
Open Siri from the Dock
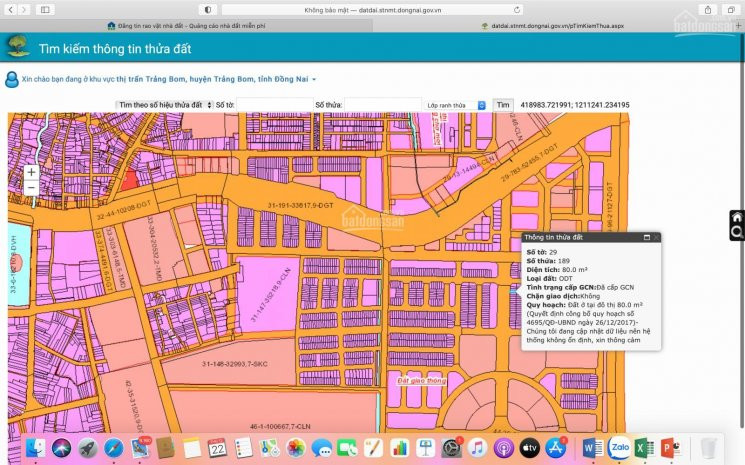coord(61,448)
